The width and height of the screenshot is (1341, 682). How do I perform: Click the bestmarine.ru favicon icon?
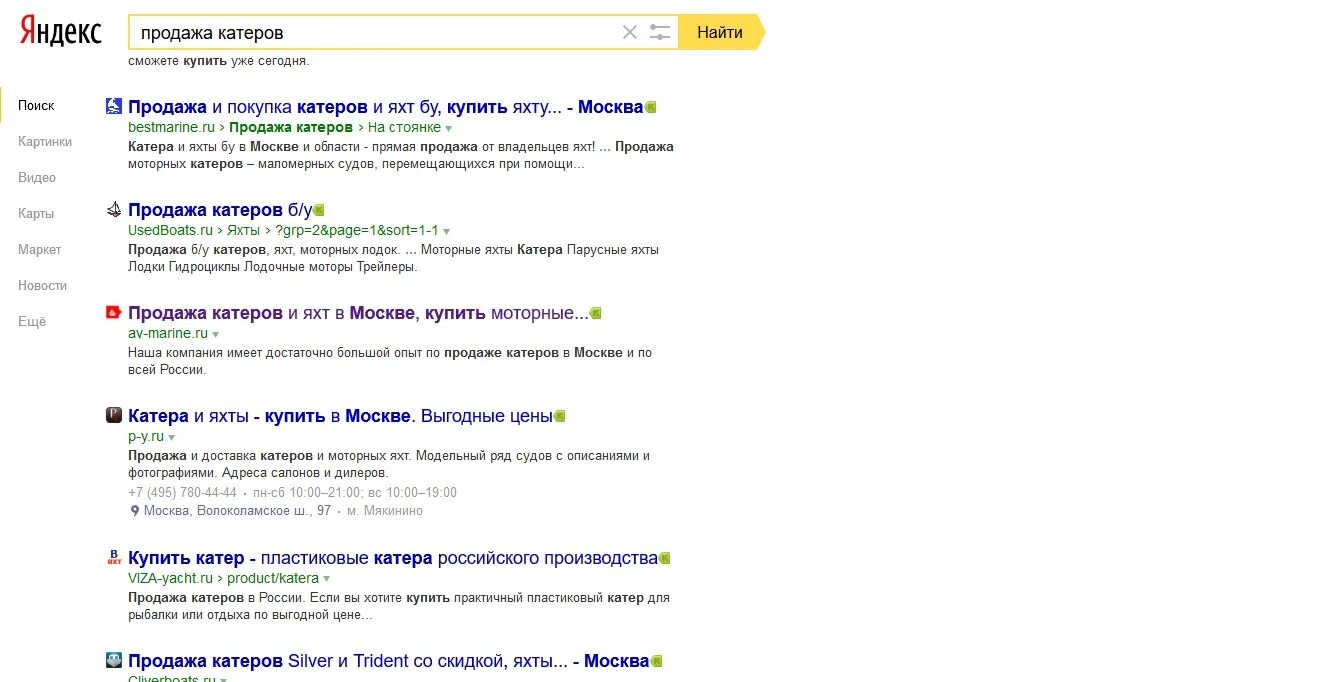pyautogui.click(x=114, y=106)
